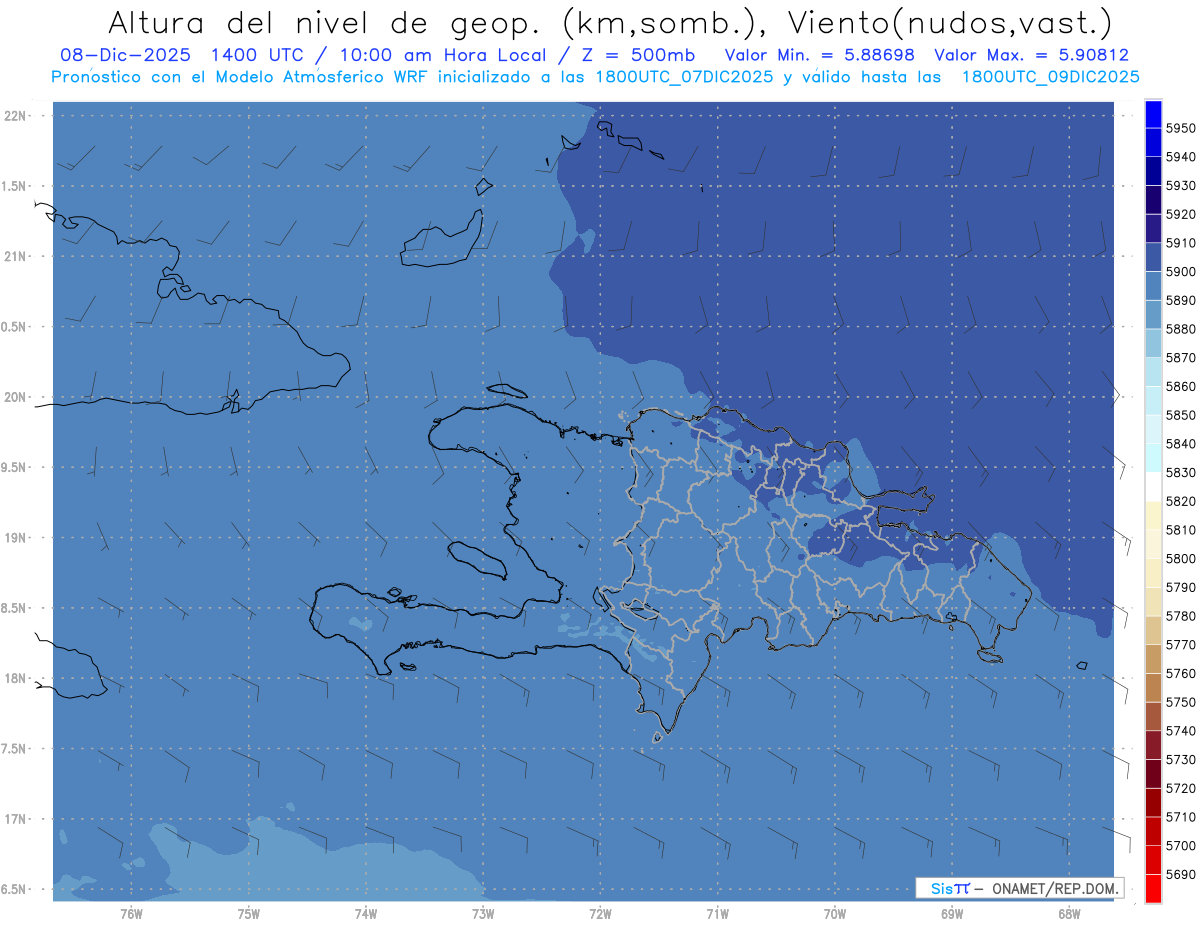The image size is (1200, 927).
Task: Click the '71W' longitude axis label
Action: coord(717,914)
